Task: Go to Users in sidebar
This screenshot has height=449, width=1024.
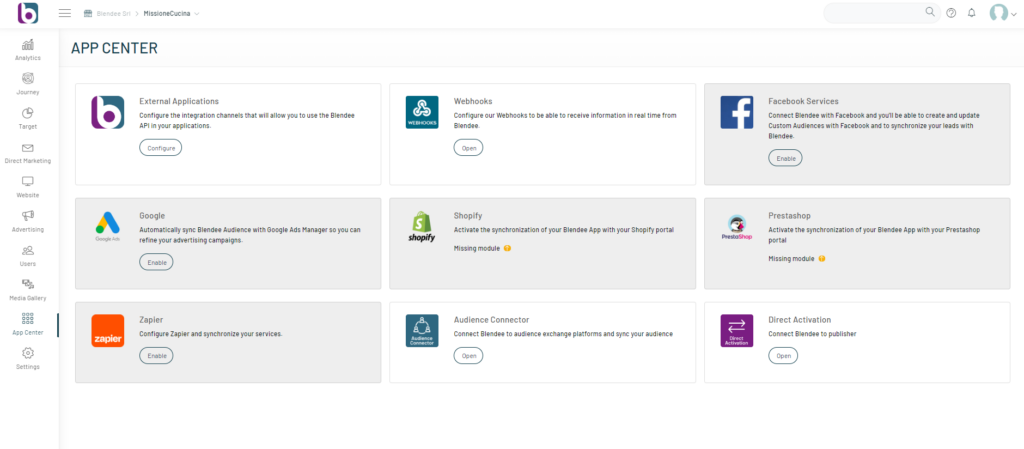Action: tap(28, 255)
